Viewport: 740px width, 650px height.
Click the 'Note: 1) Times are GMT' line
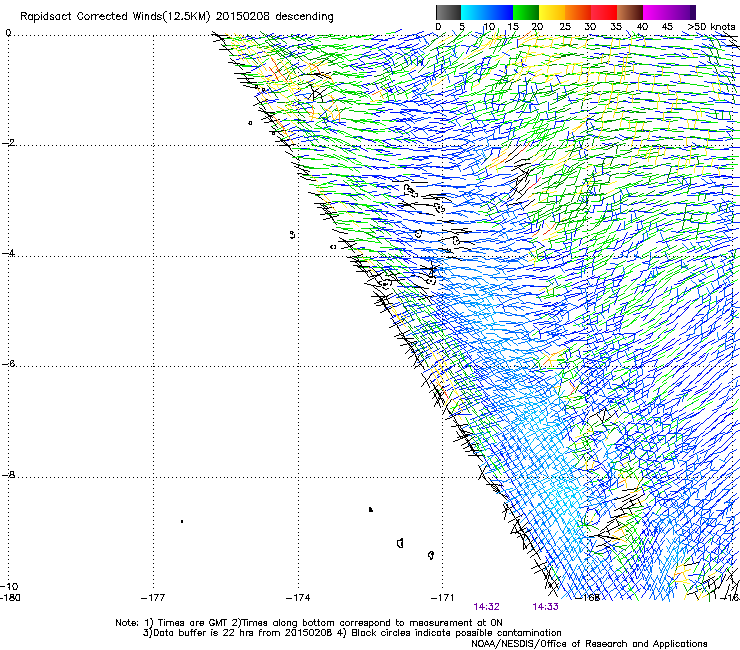pos(309,623)
